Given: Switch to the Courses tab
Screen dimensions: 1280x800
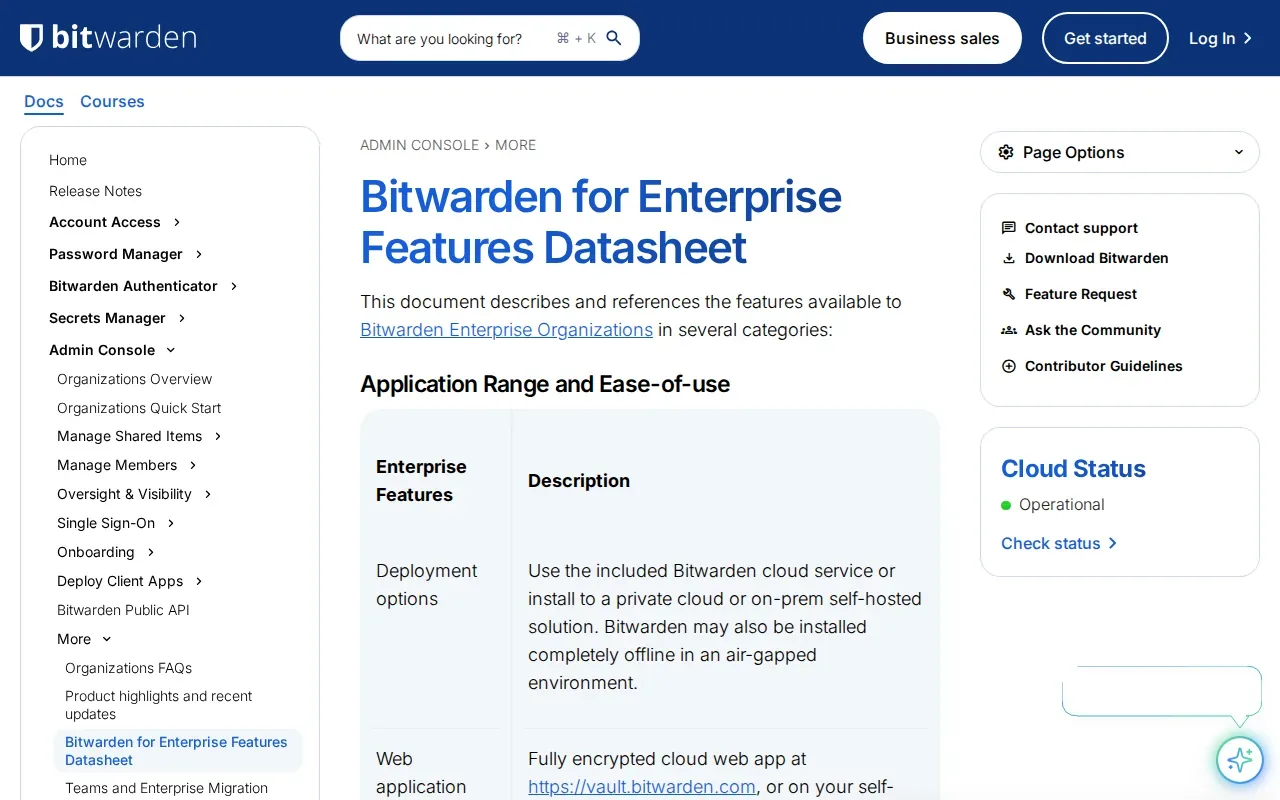Looking at the screenshot, I should (112, 102).
